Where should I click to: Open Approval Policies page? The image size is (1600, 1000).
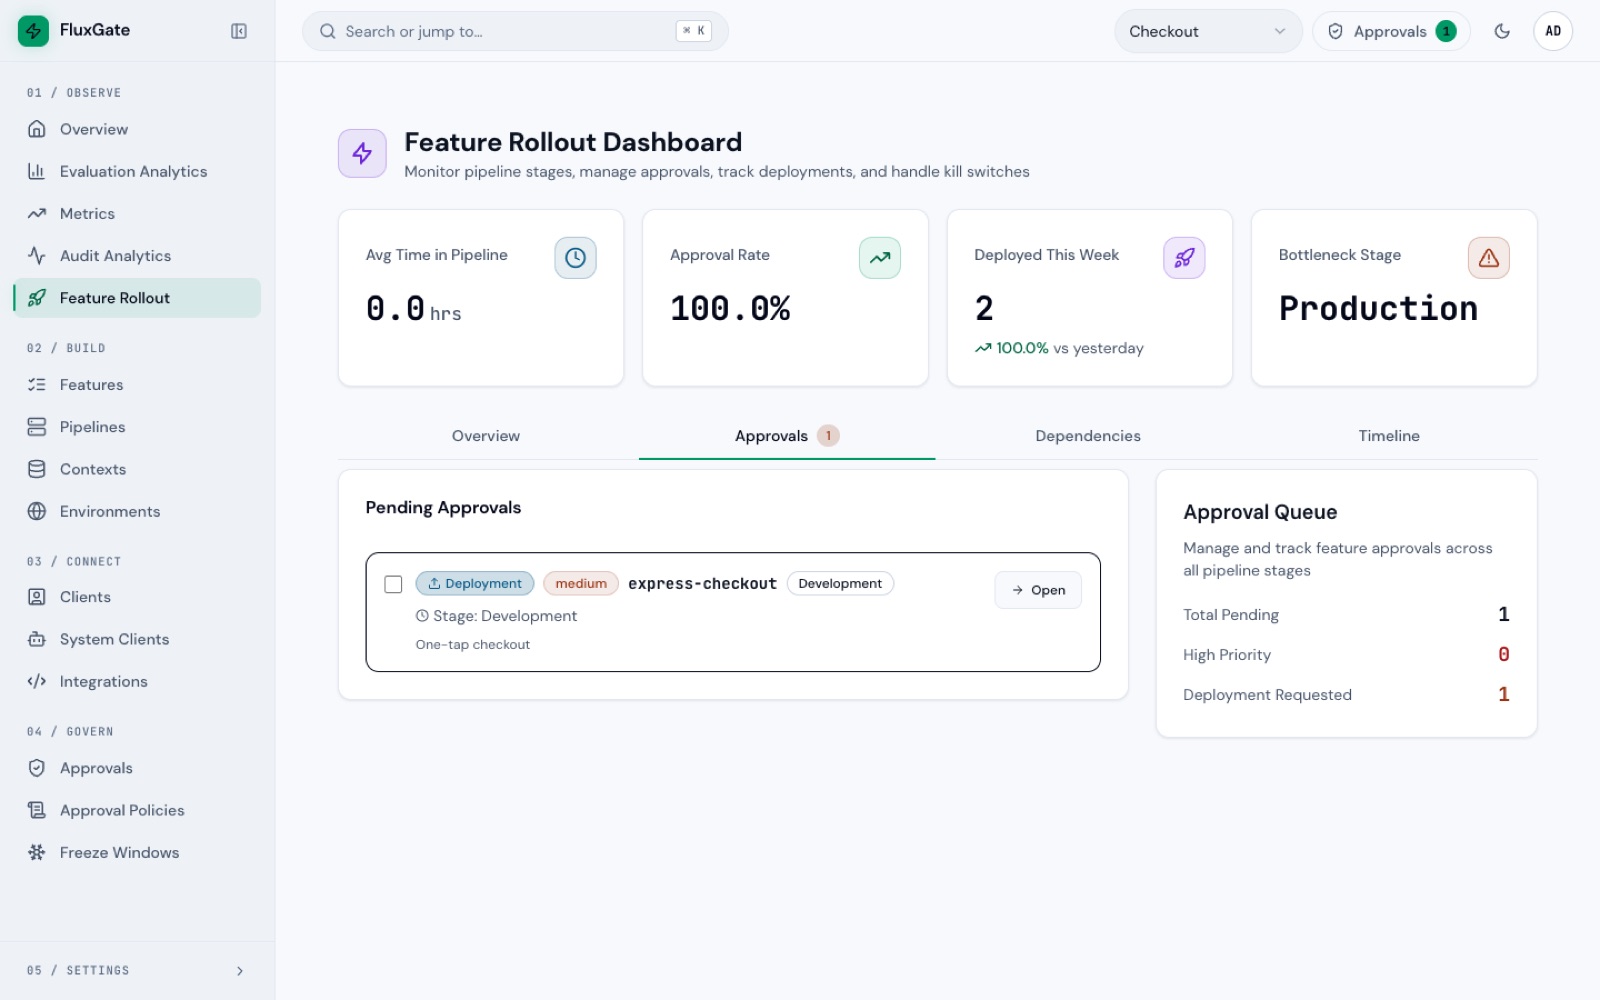click(137, 810)
